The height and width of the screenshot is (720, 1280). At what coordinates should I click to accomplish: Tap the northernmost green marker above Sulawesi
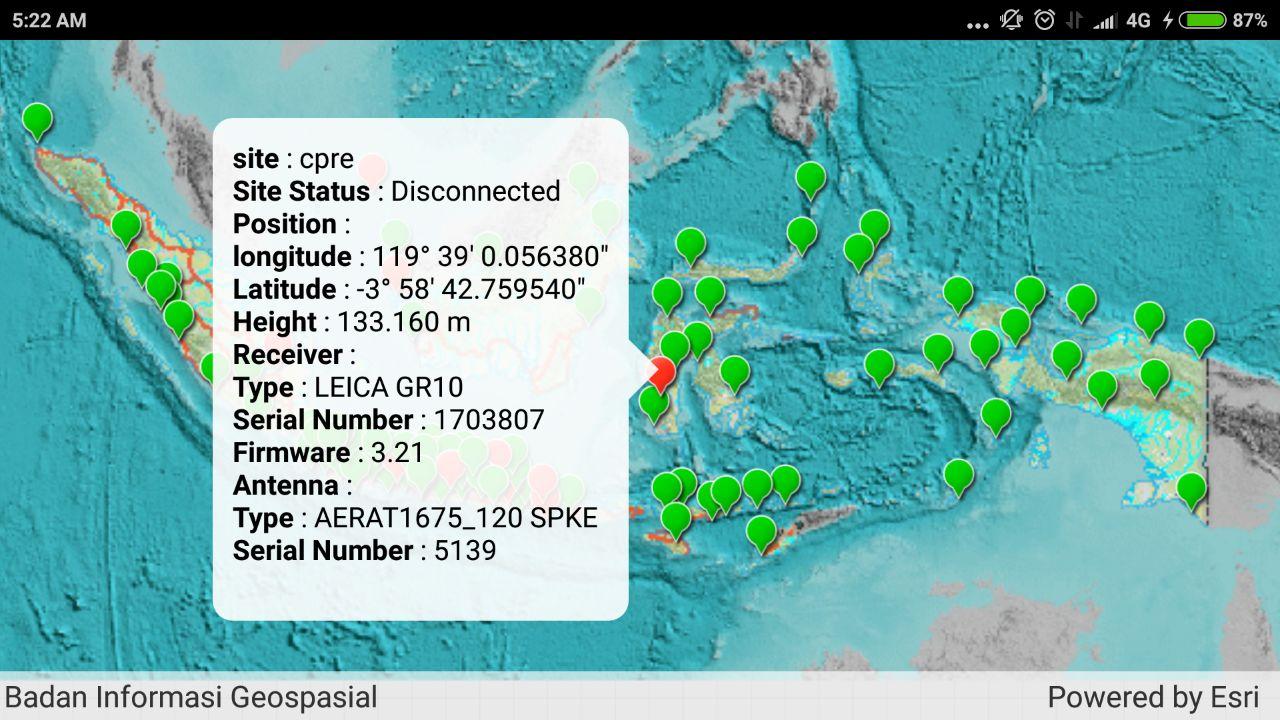[x=810, y=180]
